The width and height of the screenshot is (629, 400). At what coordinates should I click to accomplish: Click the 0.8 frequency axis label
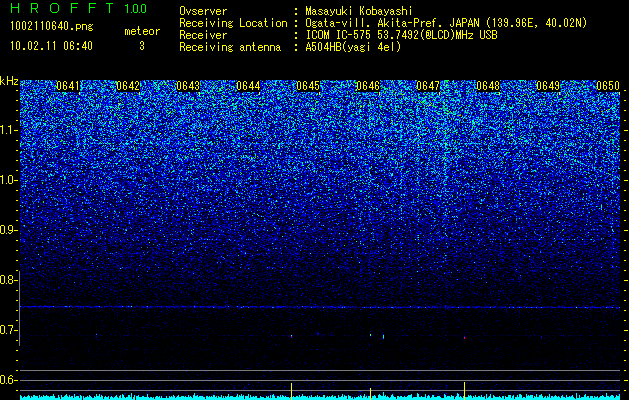pyautogui.click(x=9, y=280)
